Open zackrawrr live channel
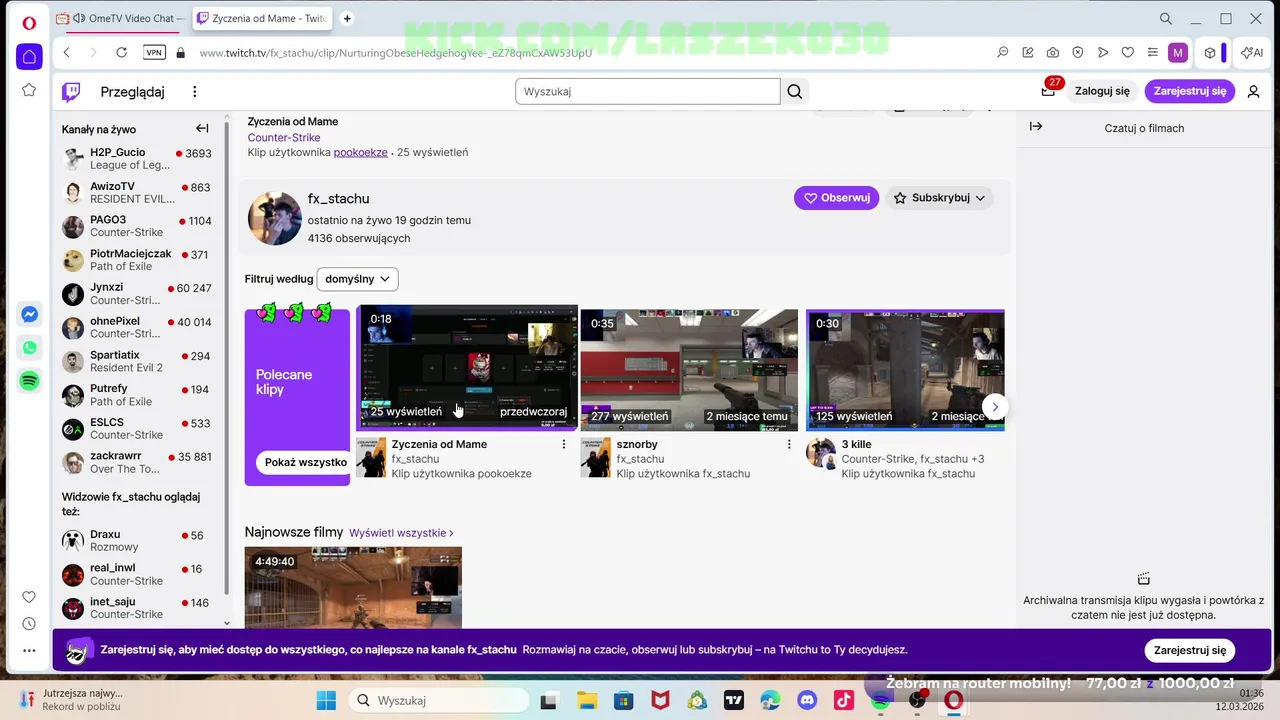 point(137,462)
